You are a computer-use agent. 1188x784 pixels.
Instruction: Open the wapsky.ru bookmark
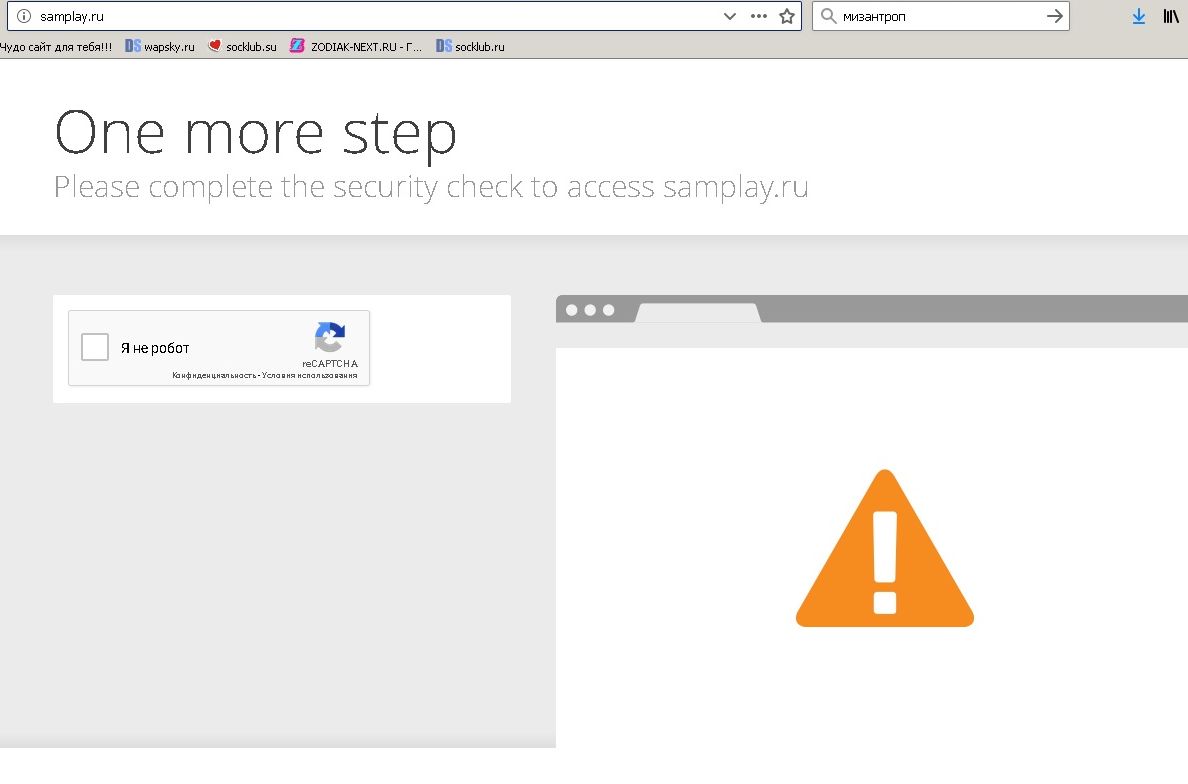point(160,47)
